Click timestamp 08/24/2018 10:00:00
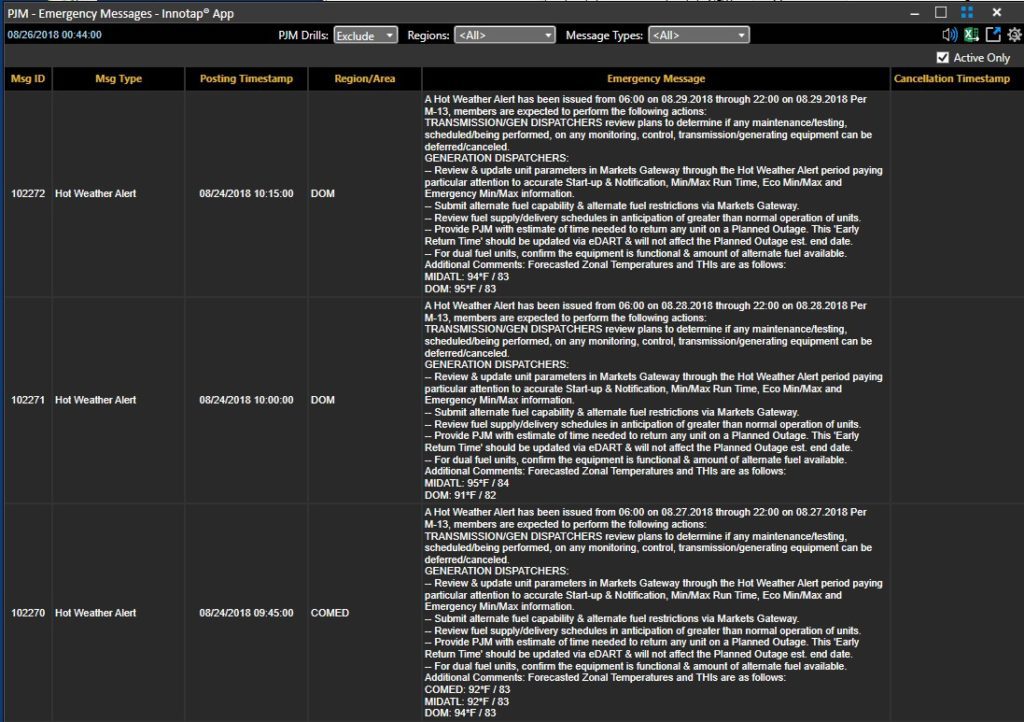1024x722 pixels. (246, 400)
